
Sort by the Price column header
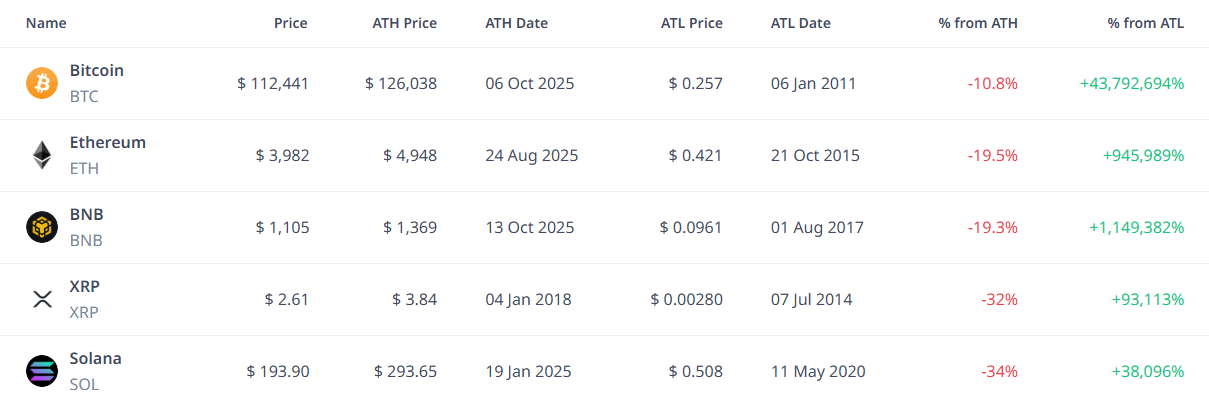291,23
